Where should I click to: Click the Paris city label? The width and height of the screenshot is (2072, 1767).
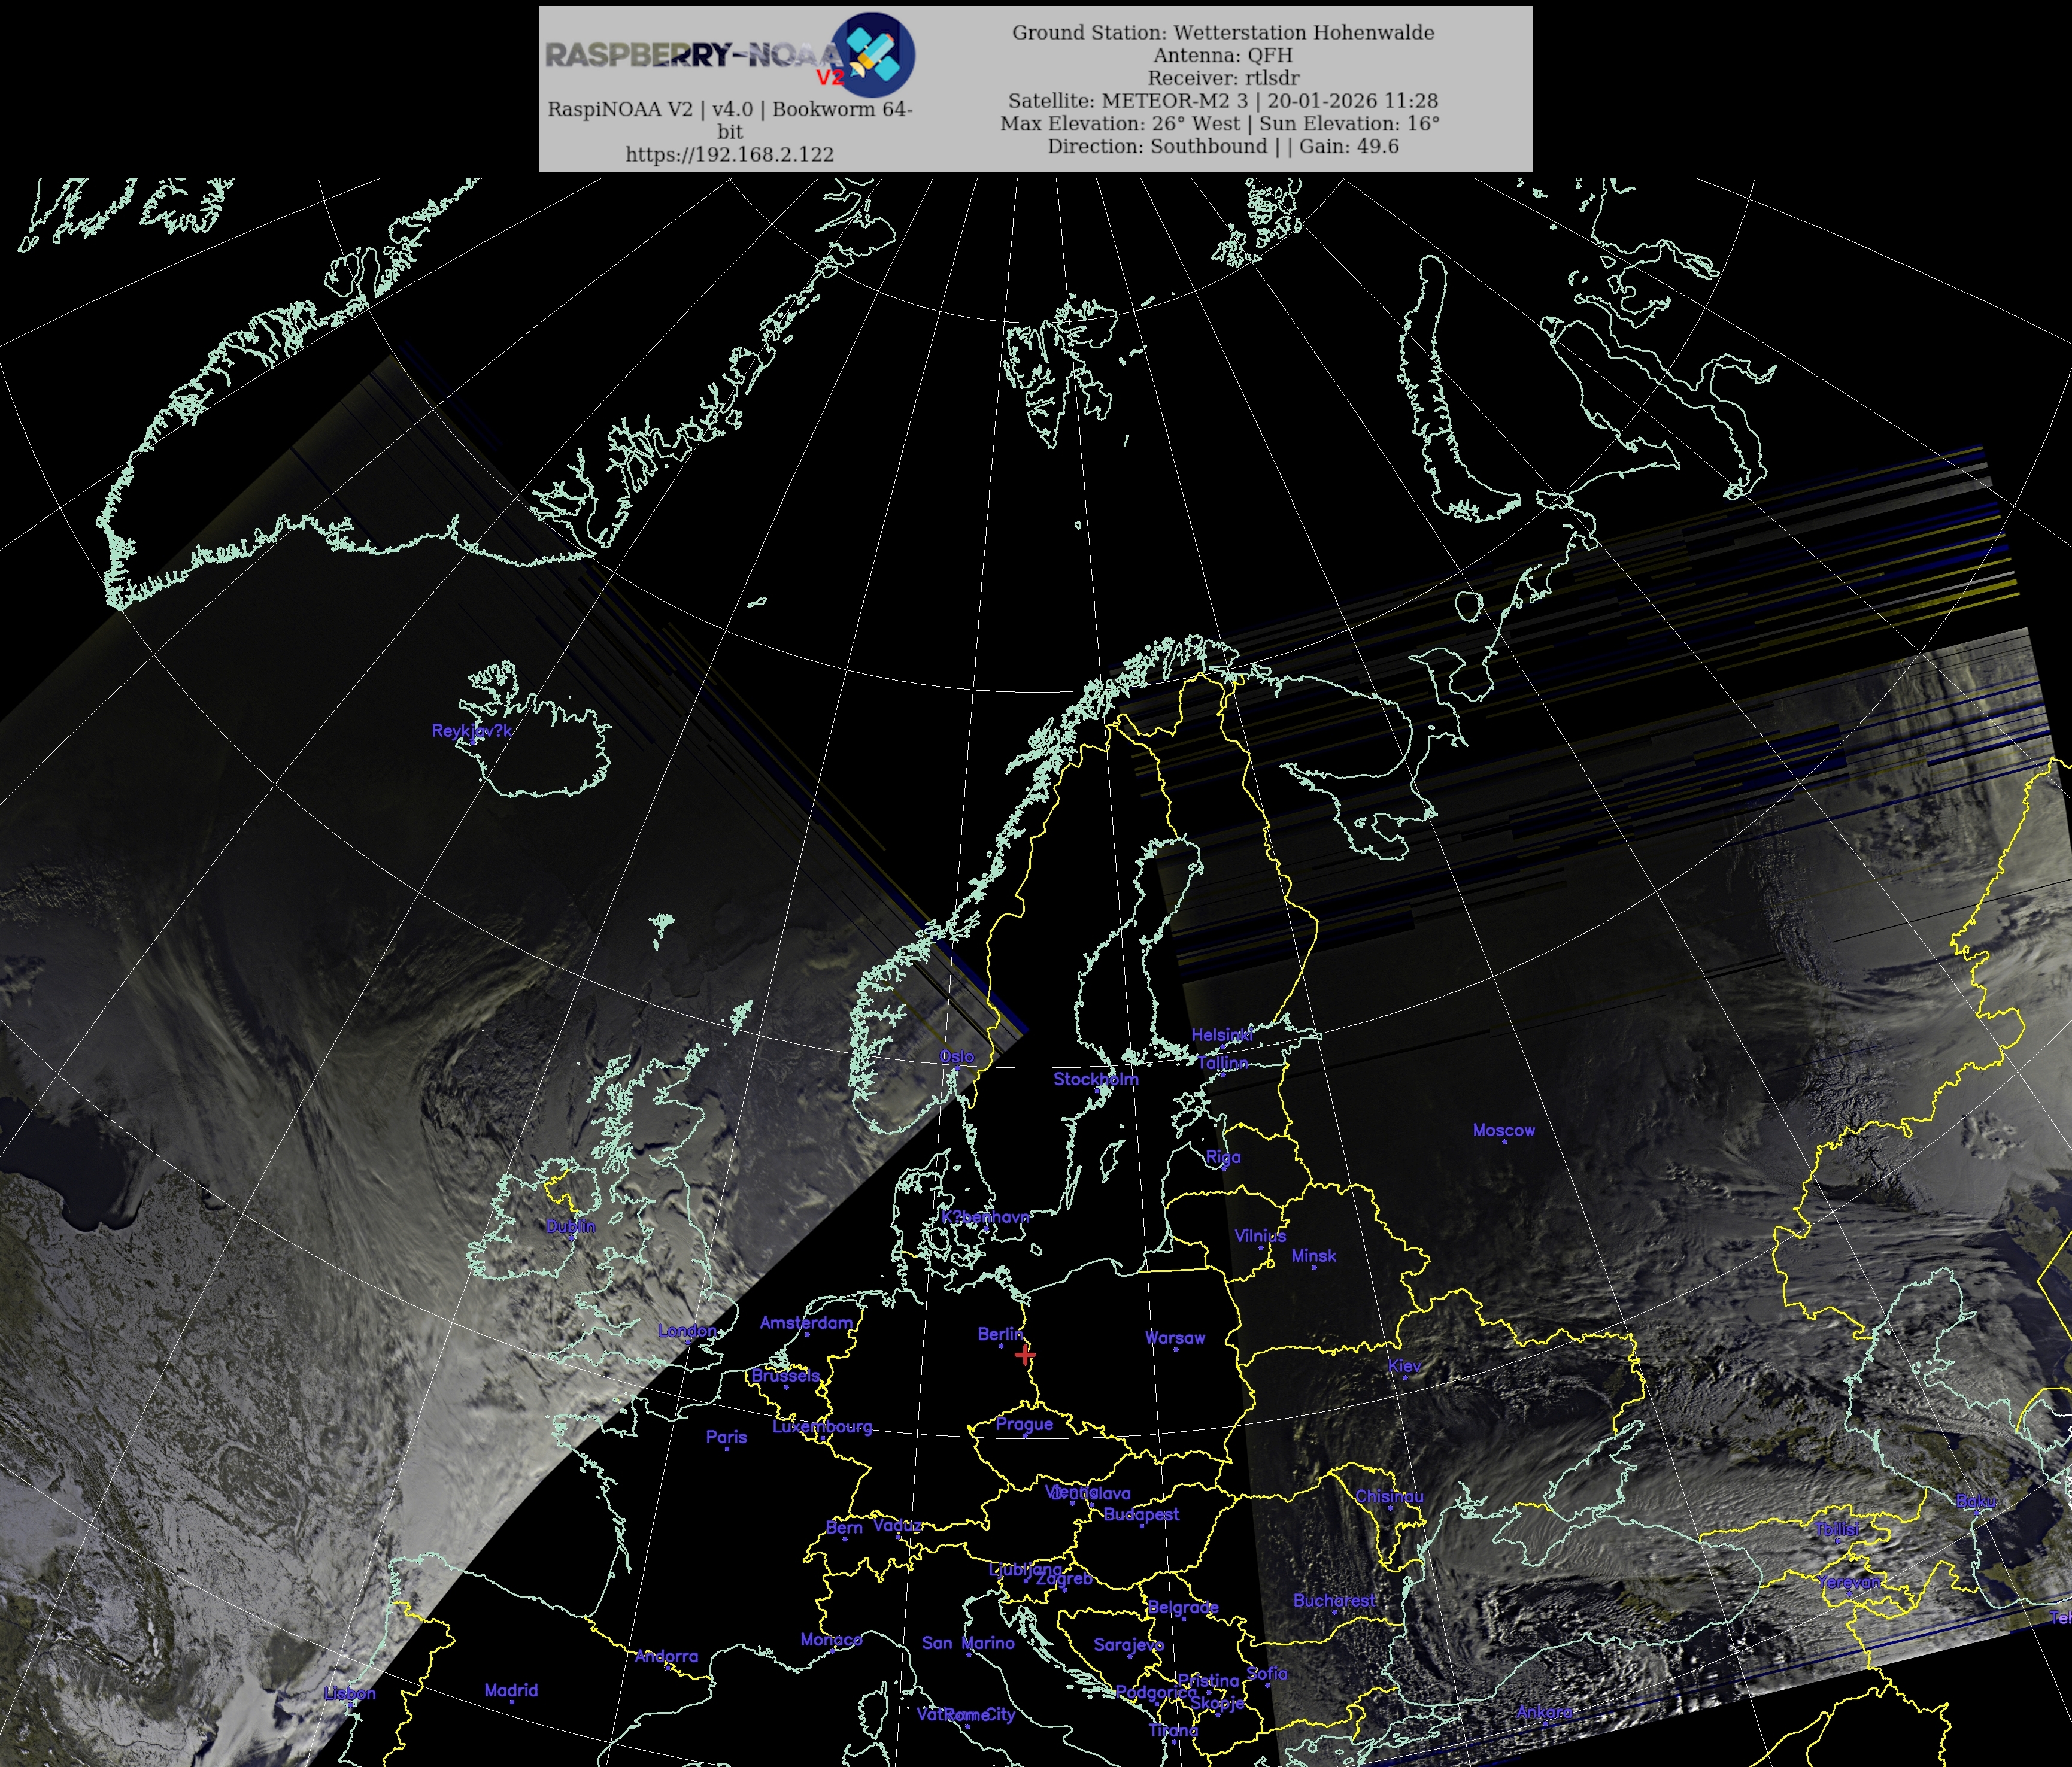[726, 1437]
